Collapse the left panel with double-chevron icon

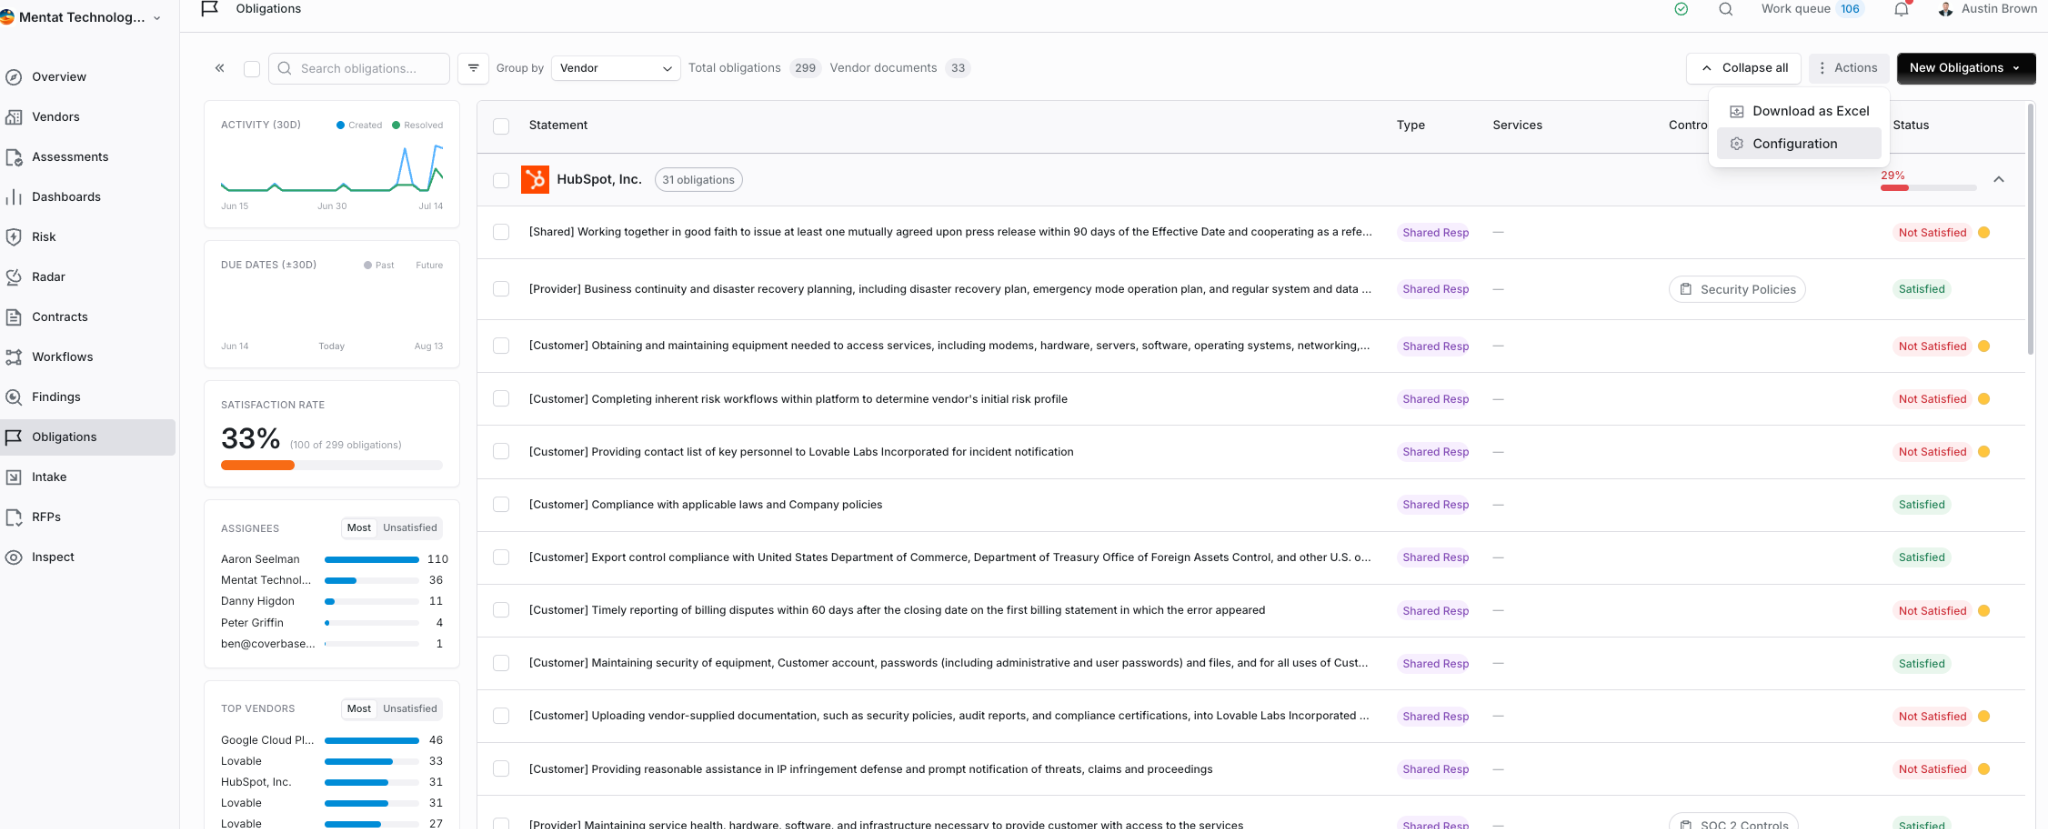220,68
